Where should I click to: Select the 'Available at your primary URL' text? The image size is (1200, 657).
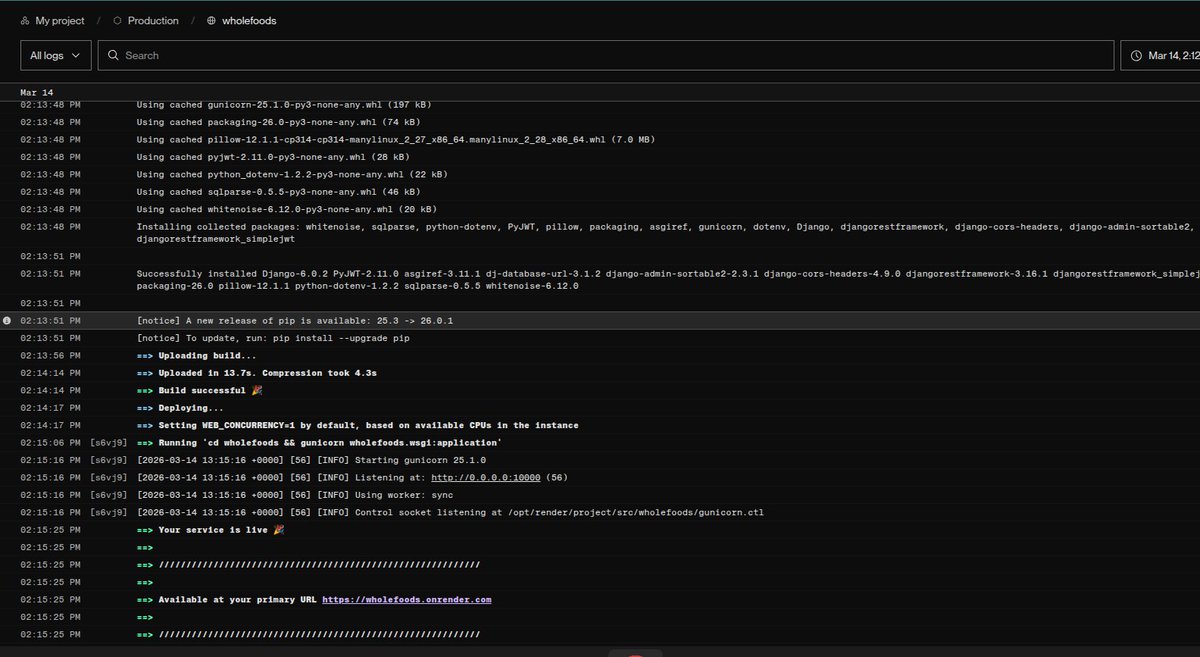point(238,600)
